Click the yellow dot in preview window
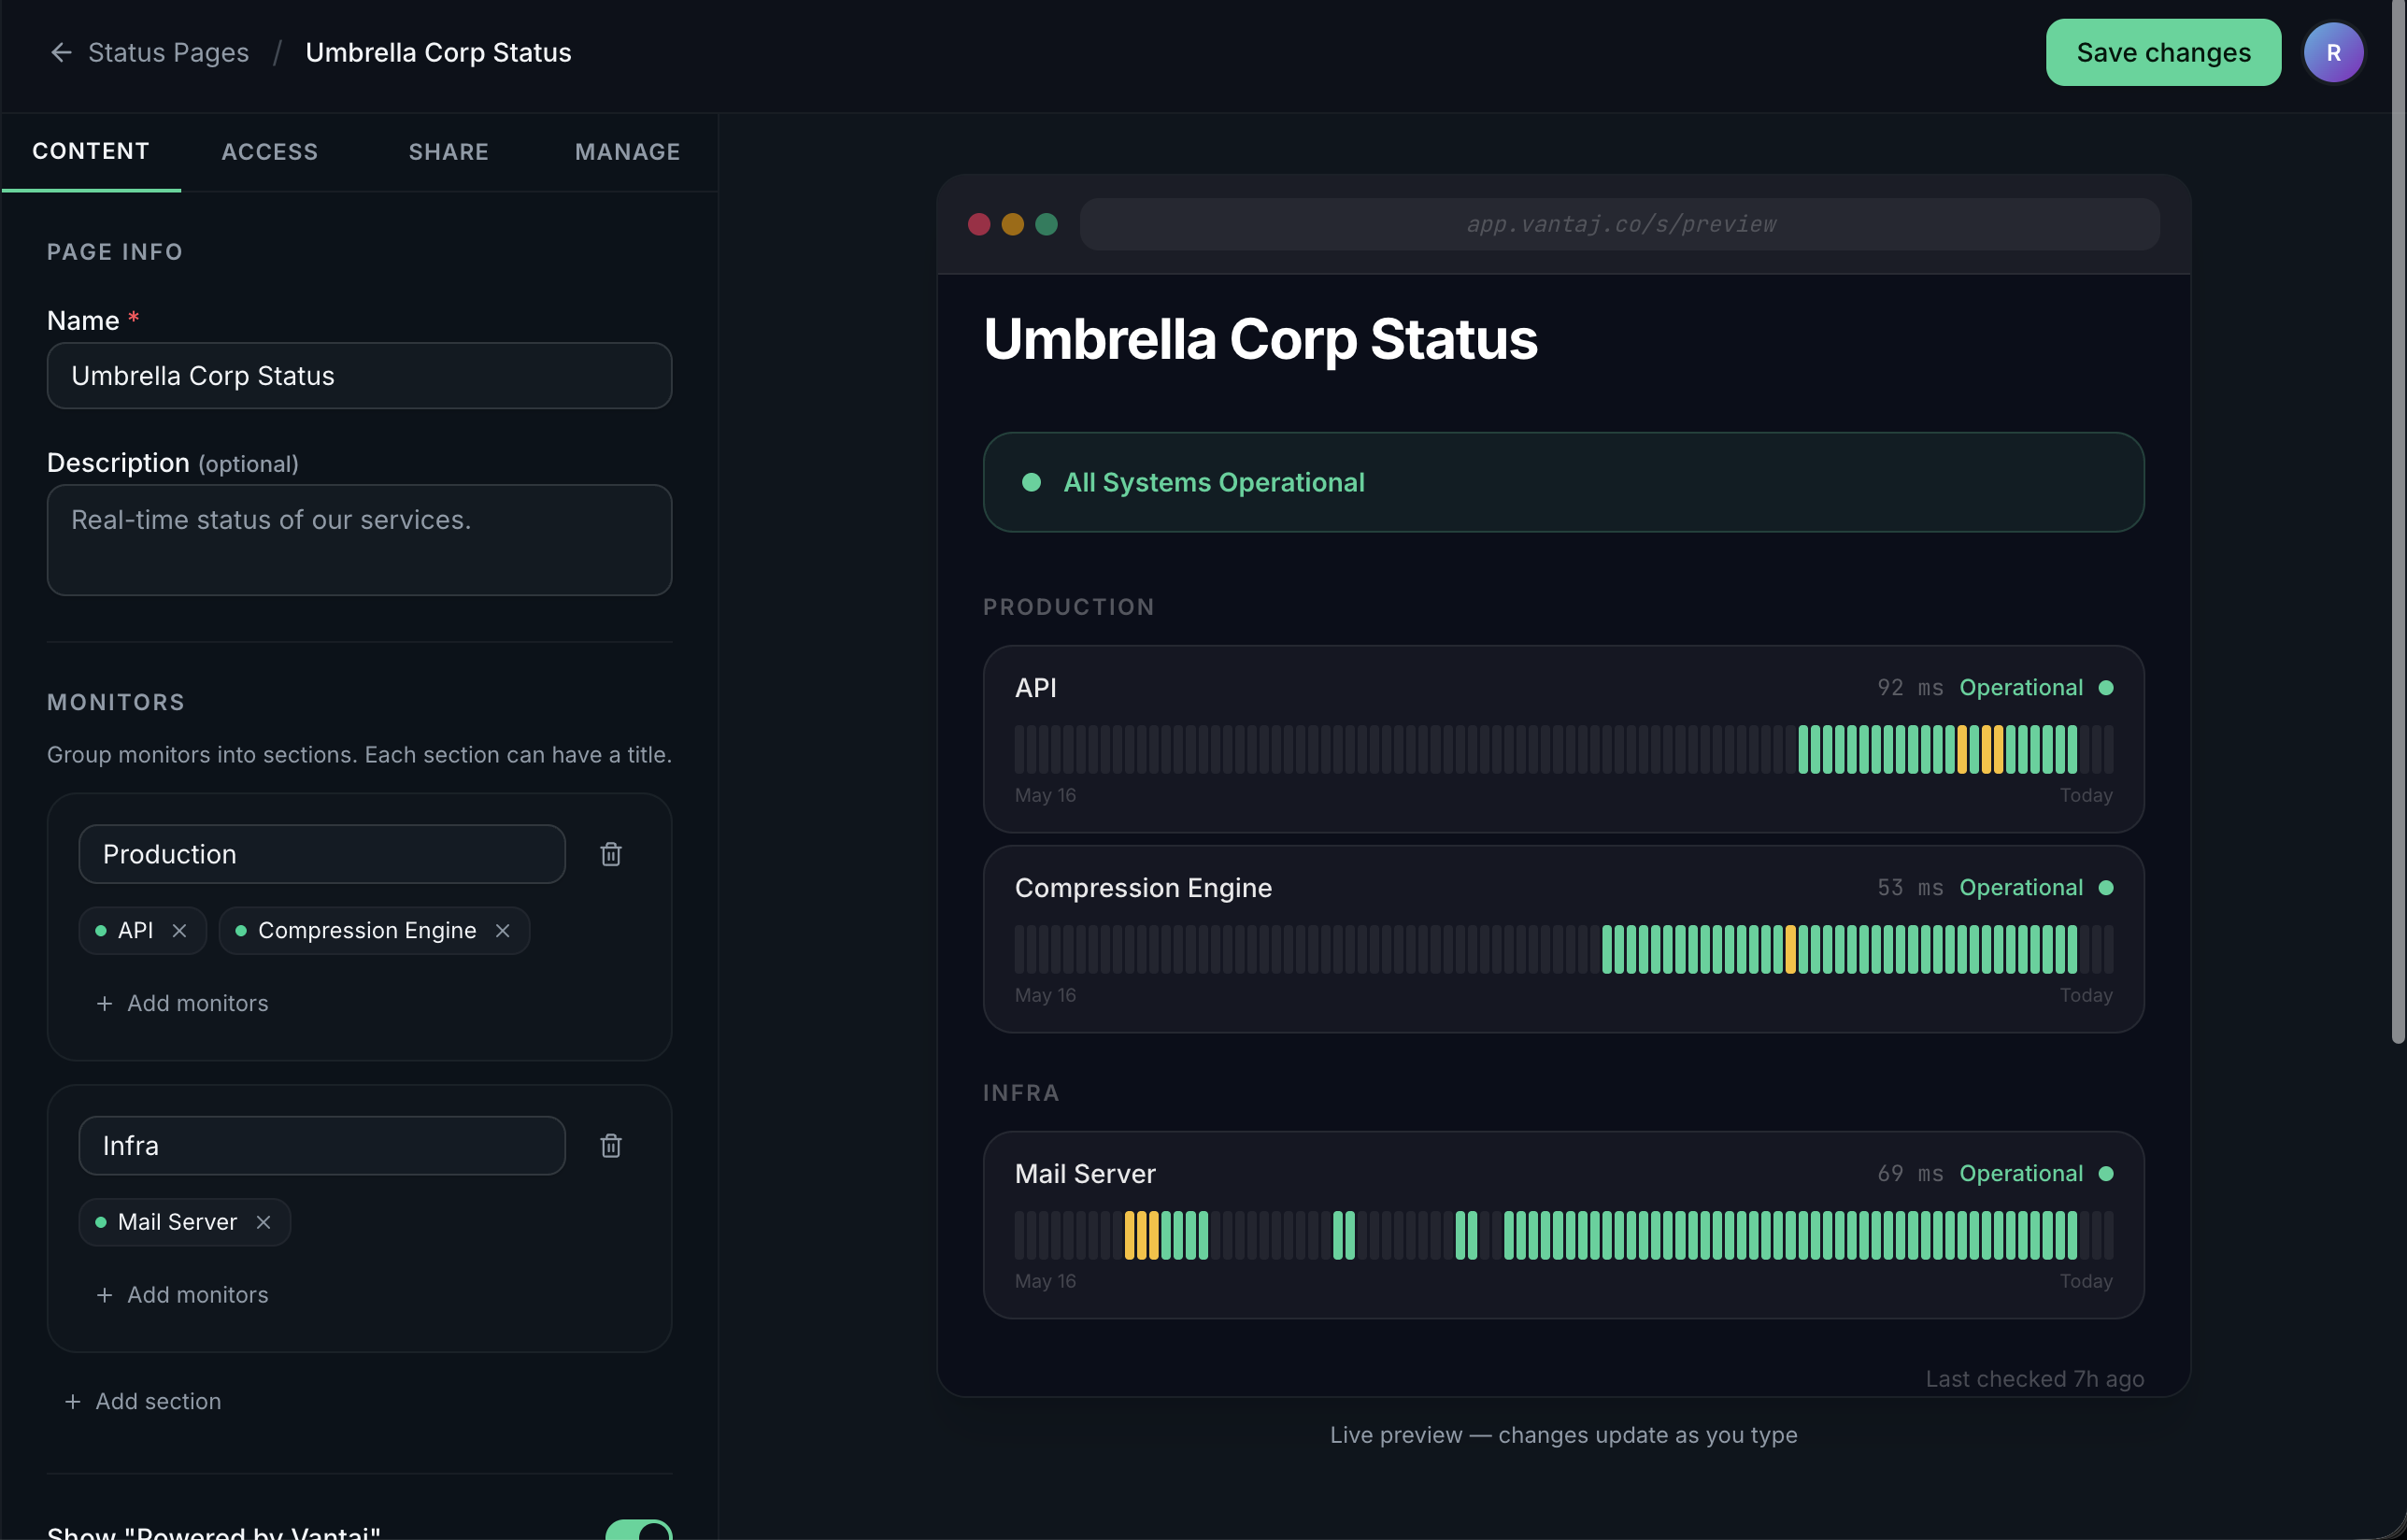Screen dimensions: 2407x1540 coord(1013,224)
